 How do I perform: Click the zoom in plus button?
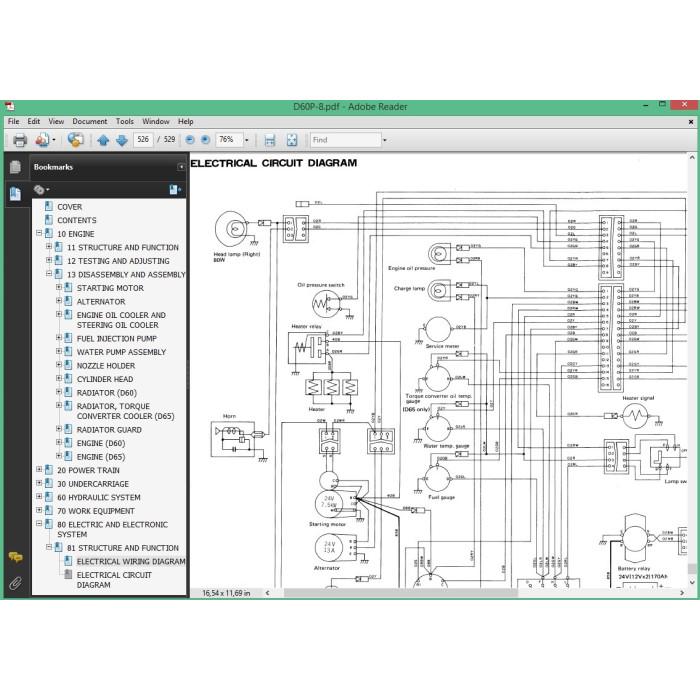click(x=205, y=140)
